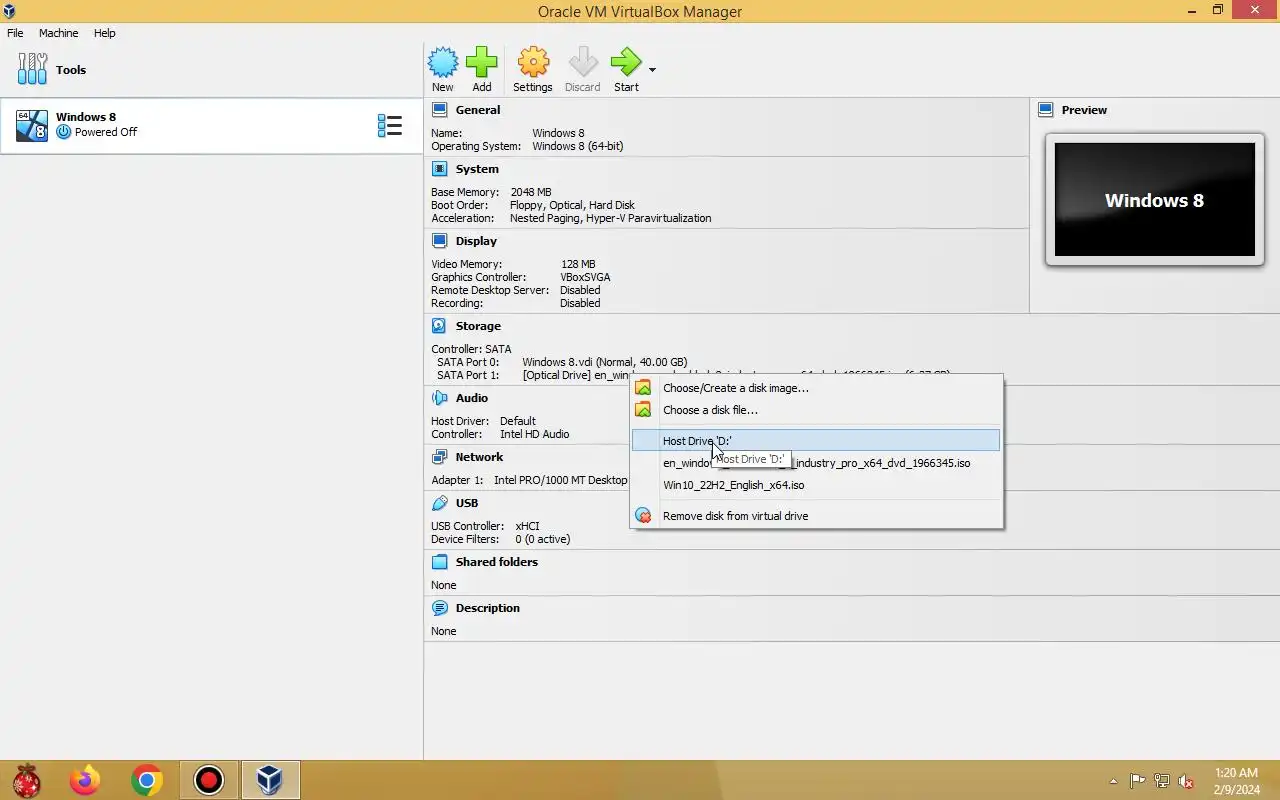The image size is (1280, 800).
Task: Click the VirtualBox taskbar icon
Action: pyautogui.click(x=270, y=780)
